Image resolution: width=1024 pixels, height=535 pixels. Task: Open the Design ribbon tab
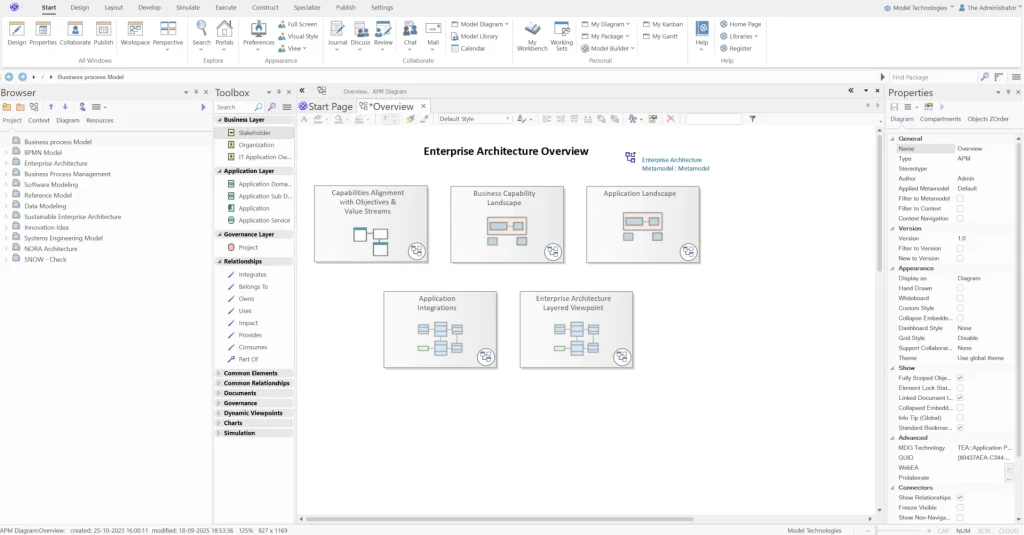(80, 8)
